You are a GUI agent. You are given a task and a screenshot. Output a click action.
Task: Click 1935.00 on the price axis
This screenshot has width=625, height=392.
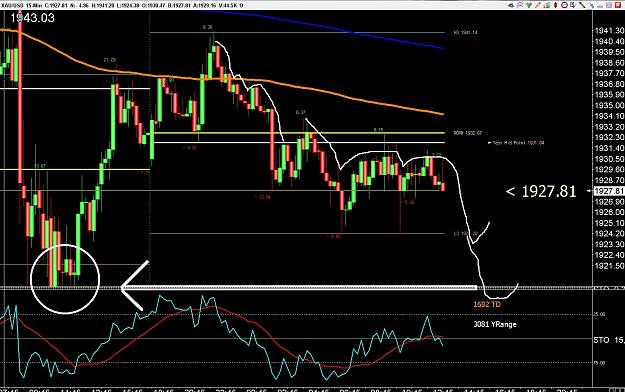pyautogui.click(x=609, y=106)
